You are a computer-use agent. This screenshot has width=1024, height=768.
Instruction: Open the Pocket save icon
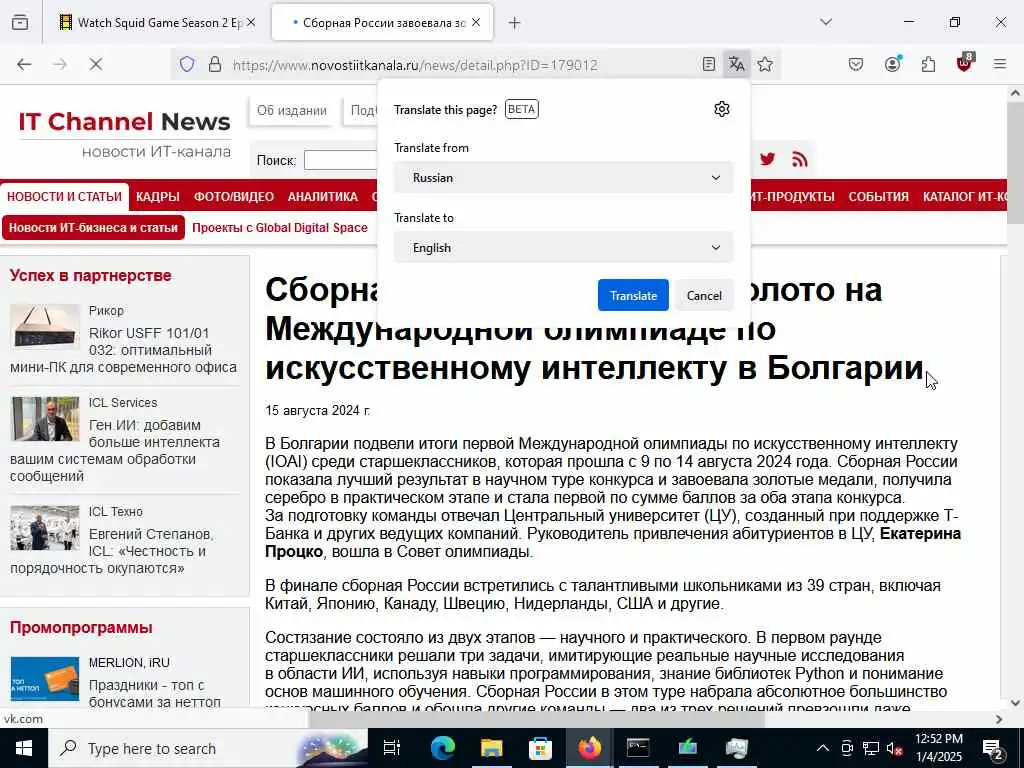856,65
